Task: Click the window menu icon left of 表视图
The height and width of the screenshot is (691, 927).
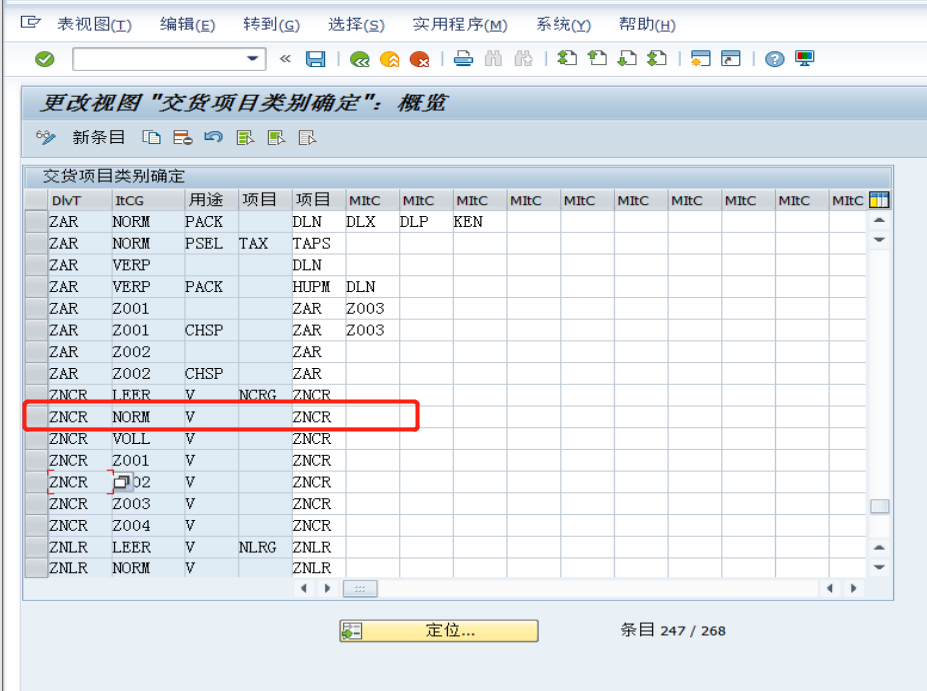Action: pyautogui.click(x=30, y=22)
